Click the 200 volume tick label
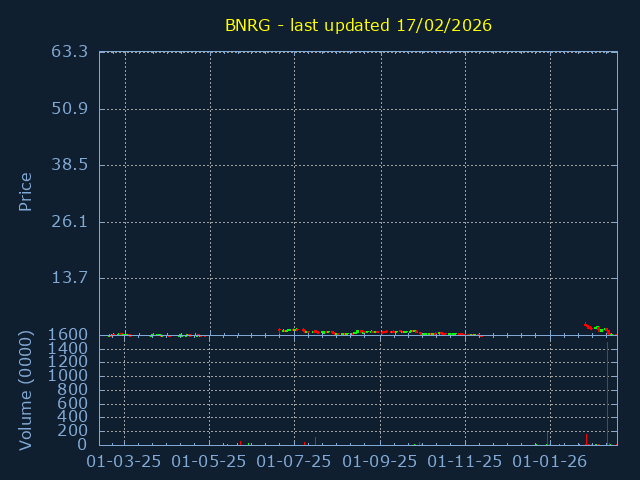The width and height of the screenshot is (640, 480). (74, 431)
